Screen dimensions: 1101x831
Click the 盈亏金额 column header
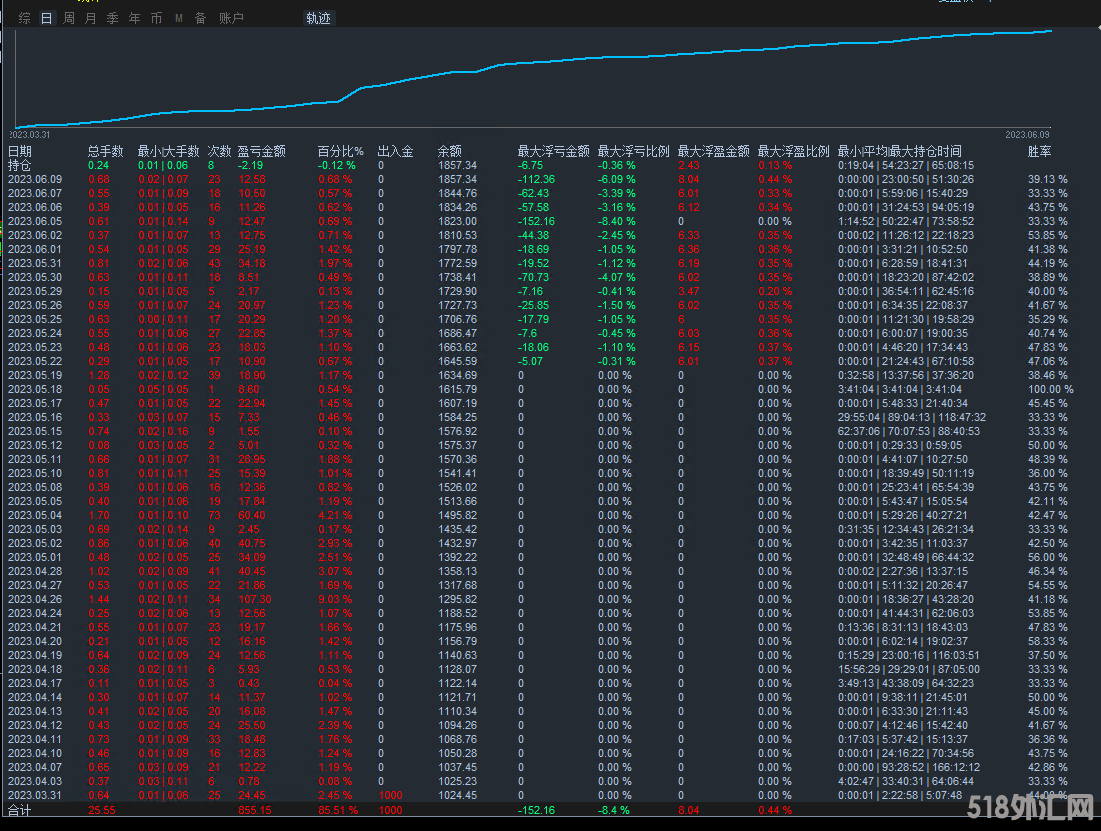click(x=261, y=151)
